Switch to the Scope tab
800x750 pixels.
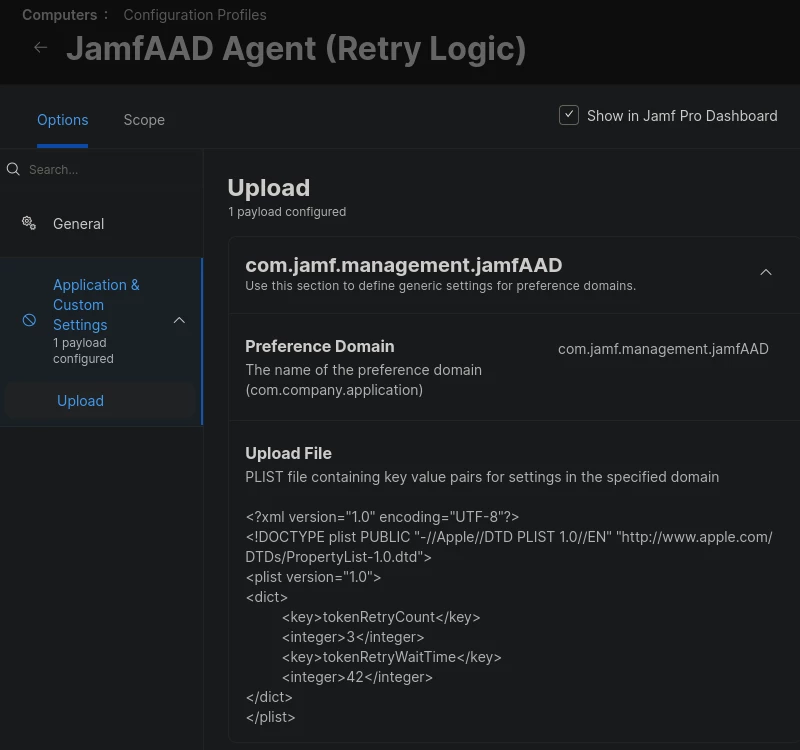click(144, 120)
